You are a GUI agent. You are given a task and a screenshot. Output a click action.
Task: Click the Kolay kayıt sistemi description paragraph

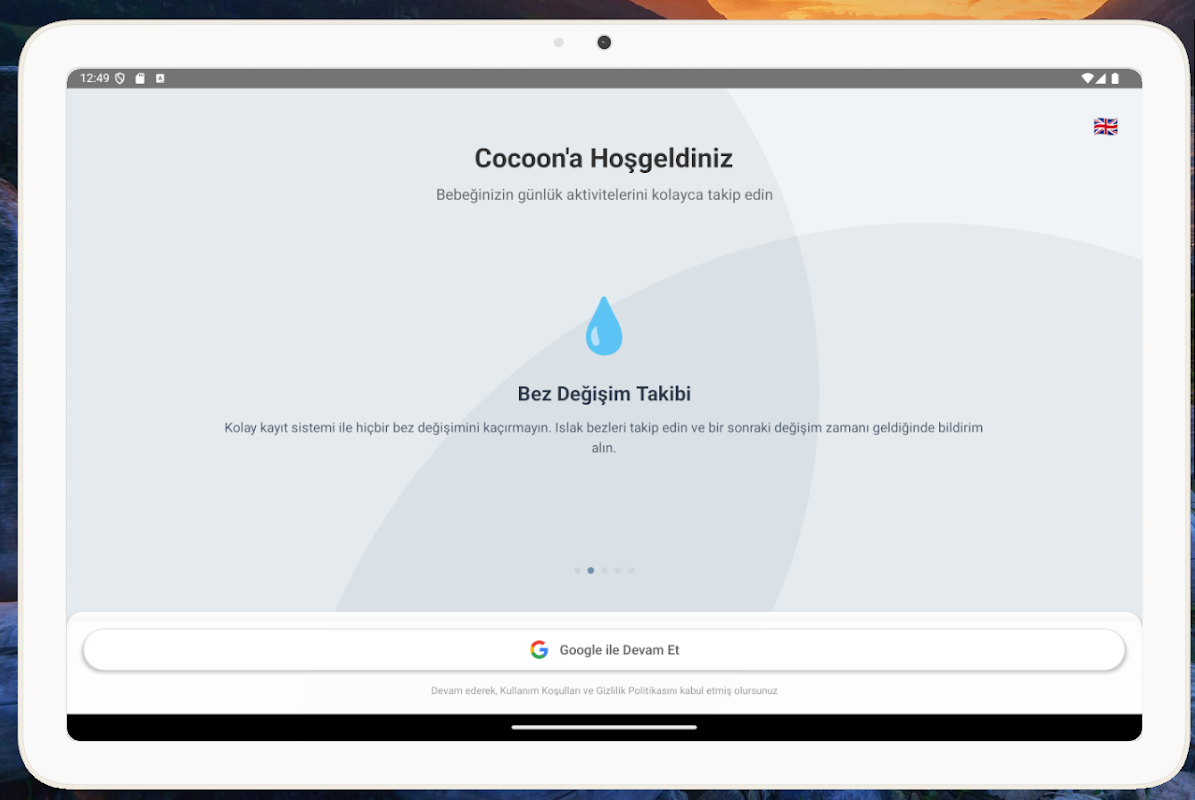604,437
